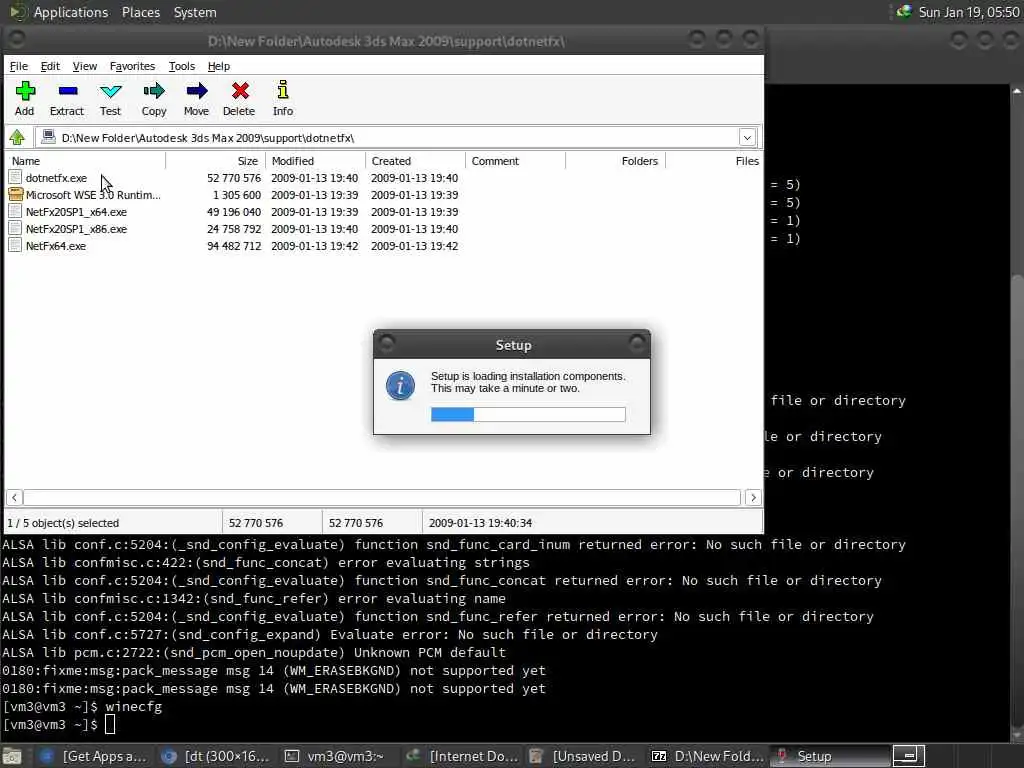Image resolution: width=1024 pixels, height=768 pixels.
Task: Click status bar date 2009-01-13 19:40:34
Action: 481,523
